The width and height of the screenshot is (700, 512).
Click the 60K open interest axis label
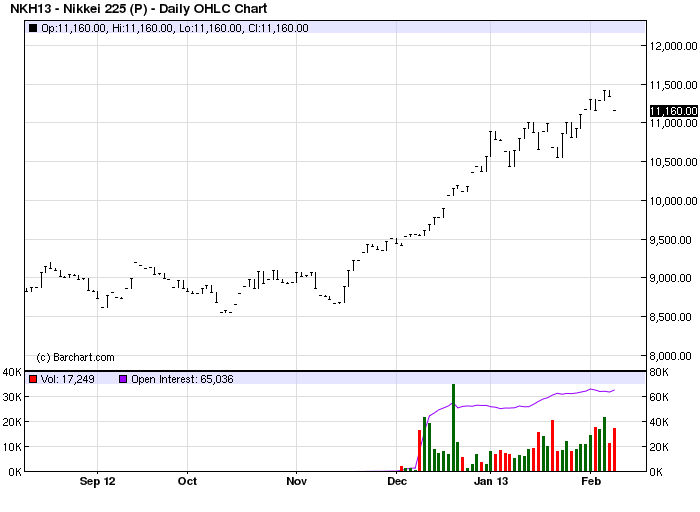click(x=659, y=397)
